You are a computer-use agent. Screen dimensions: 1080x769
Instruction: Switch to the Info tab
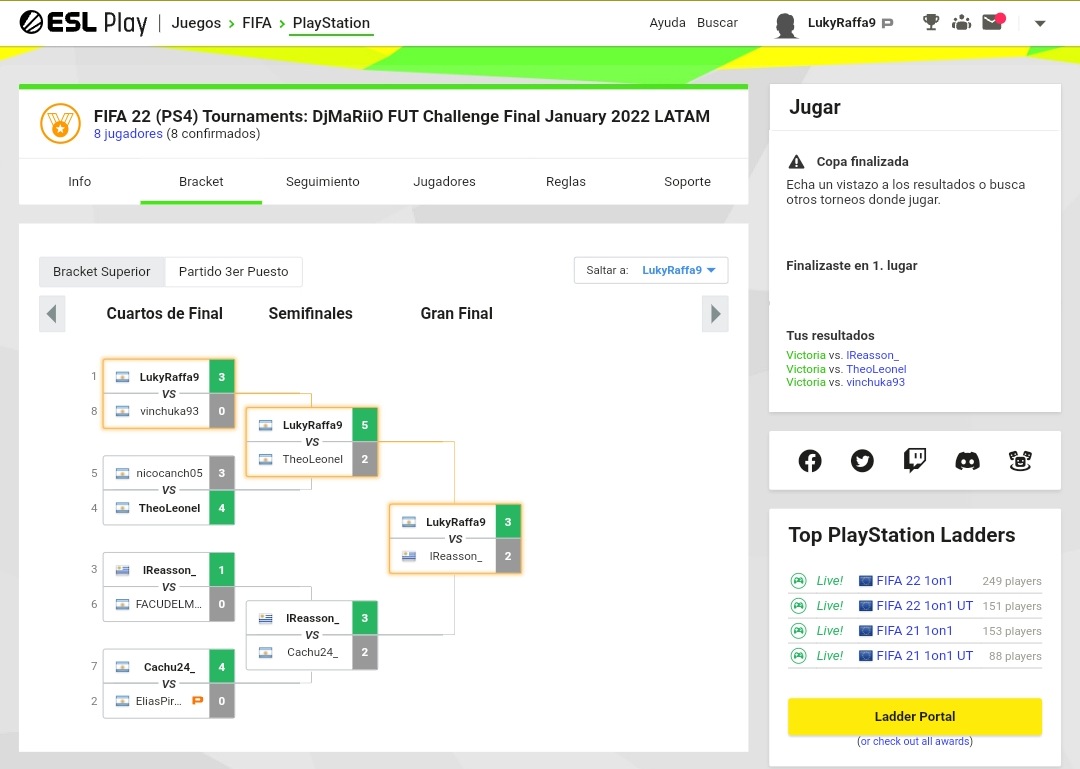pyautogui.click(x=79, y=181)
